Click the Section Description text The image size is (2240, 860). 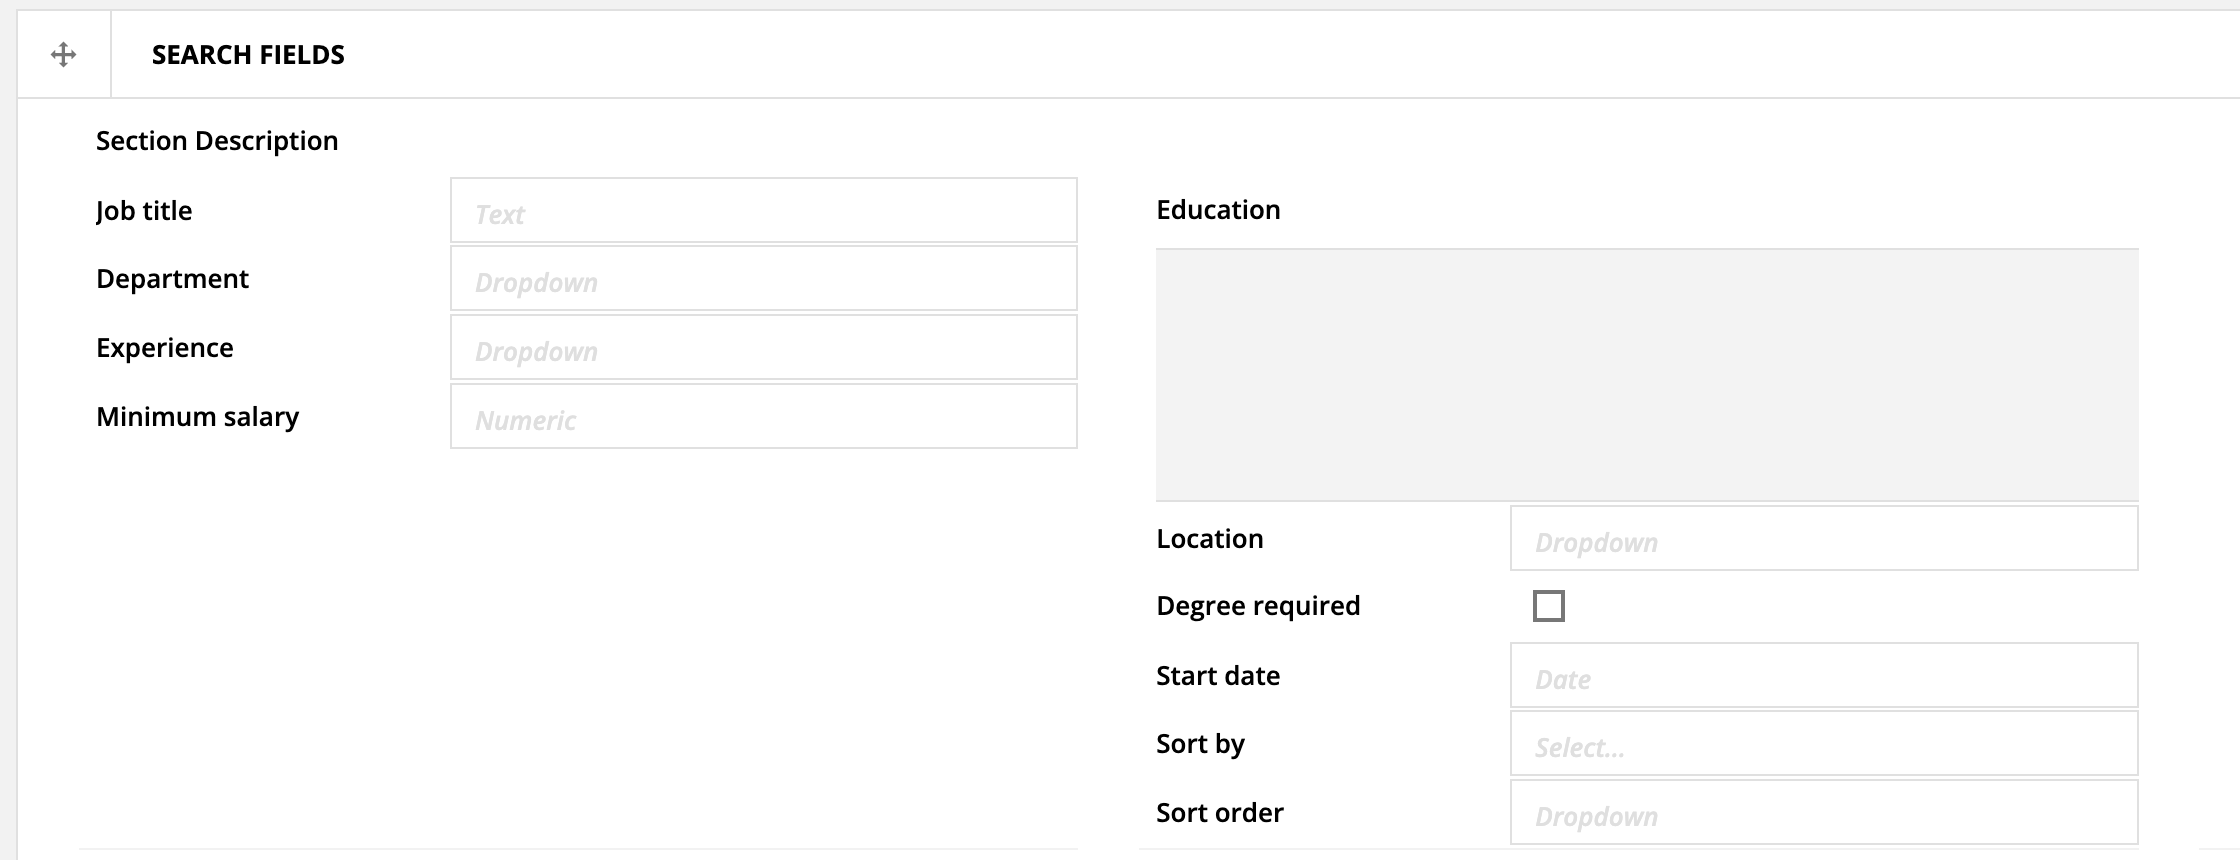pos(217,141)
